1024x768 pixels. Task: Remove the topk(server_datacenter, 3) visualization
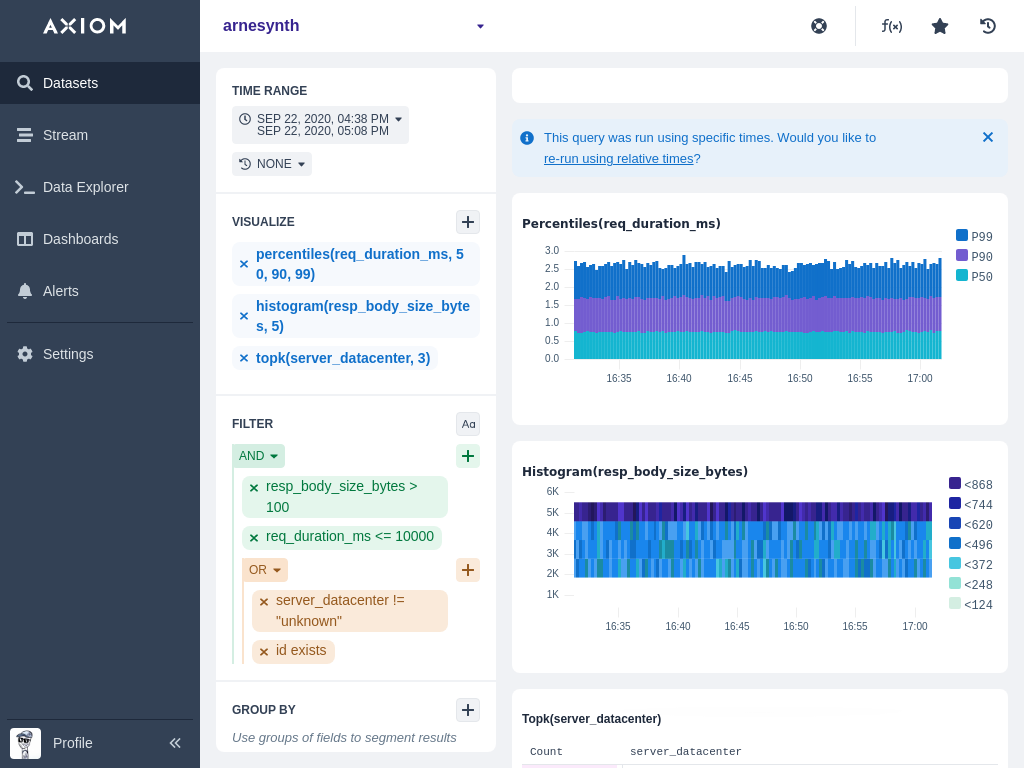(x=244, y=358)
